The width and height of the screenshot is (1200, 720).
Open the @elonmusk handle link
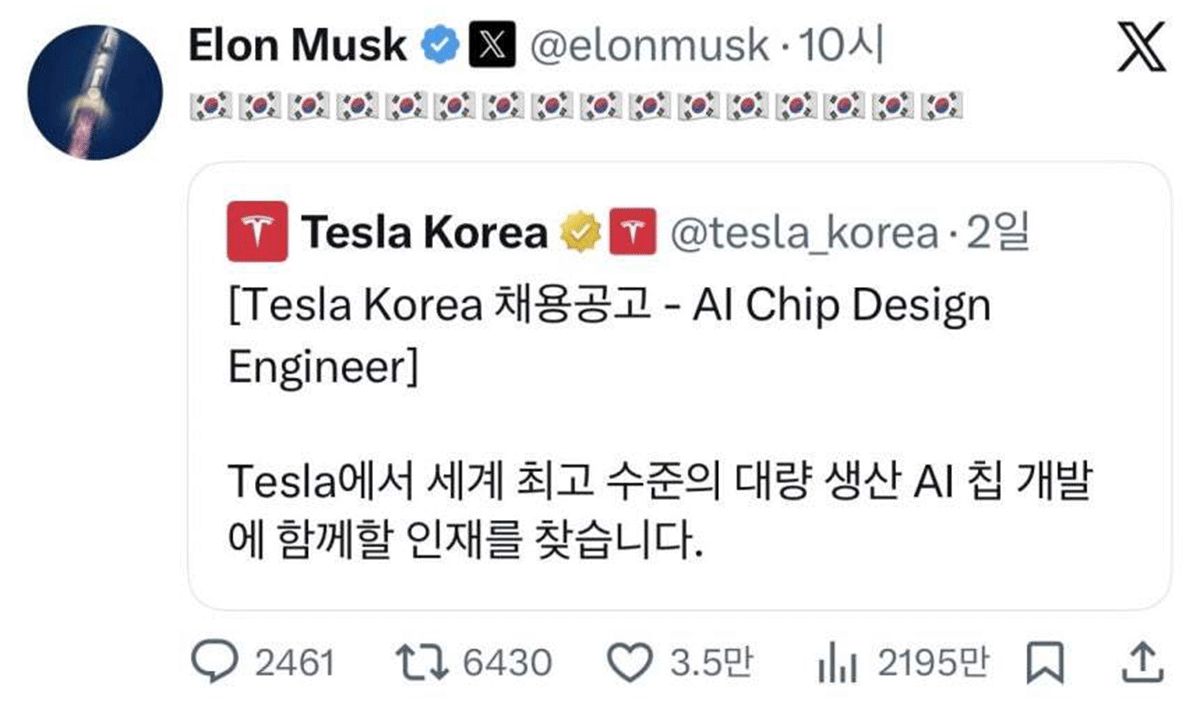pyautogui.click(x=649, y=46)
